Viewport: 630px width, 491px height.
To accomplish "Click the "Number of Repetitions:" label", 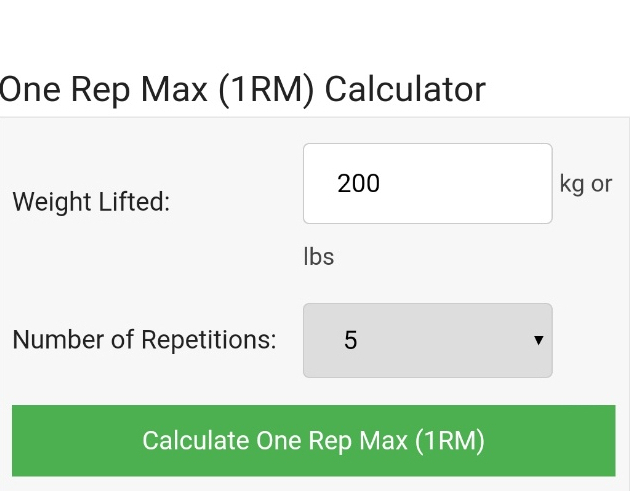I will tap(144, 340).
